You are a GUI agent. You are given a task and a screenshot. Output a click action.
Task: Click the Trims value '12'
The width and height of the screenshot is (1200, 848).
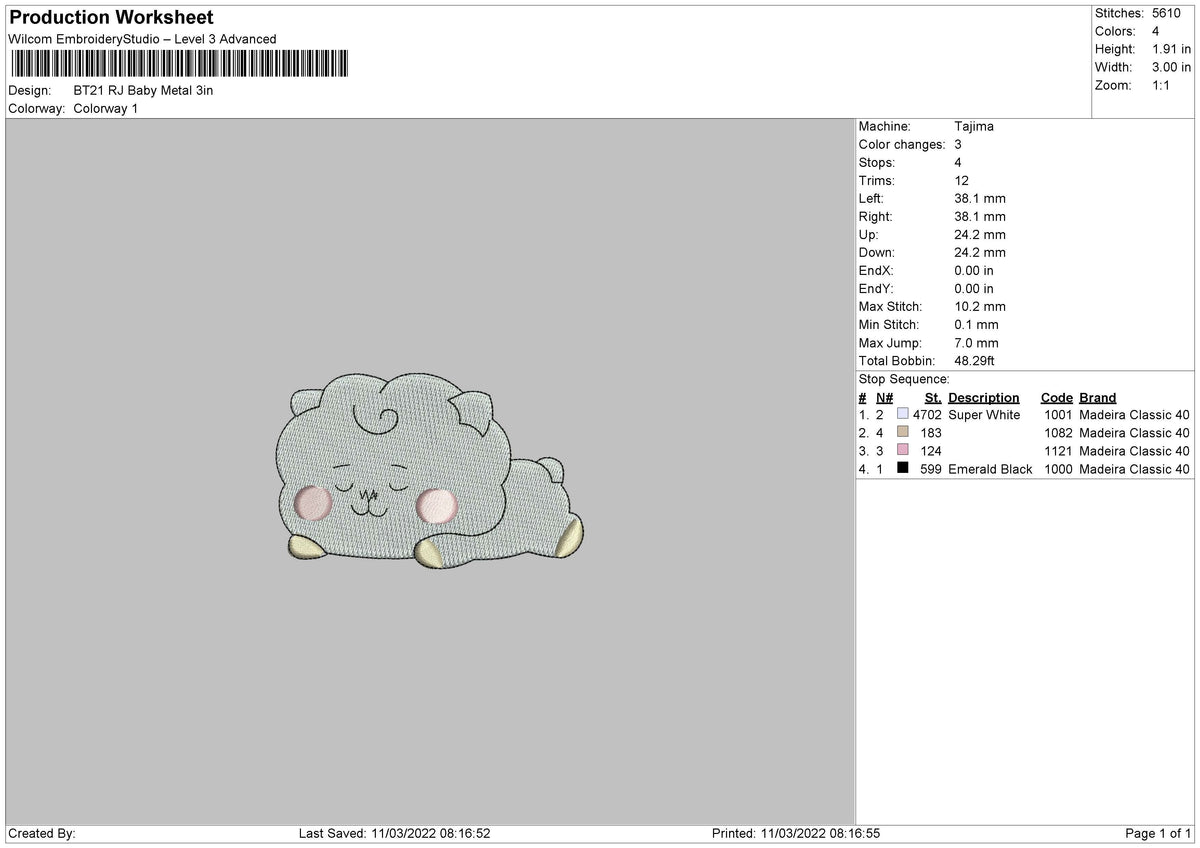pos(962,180)
